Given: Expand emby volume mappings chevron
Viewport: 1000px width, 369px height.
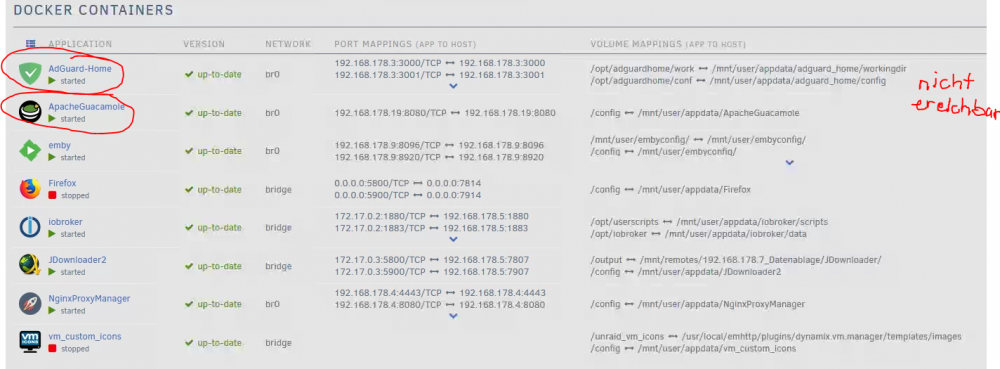Looking at the screenshot, I should tap(790, 163).
